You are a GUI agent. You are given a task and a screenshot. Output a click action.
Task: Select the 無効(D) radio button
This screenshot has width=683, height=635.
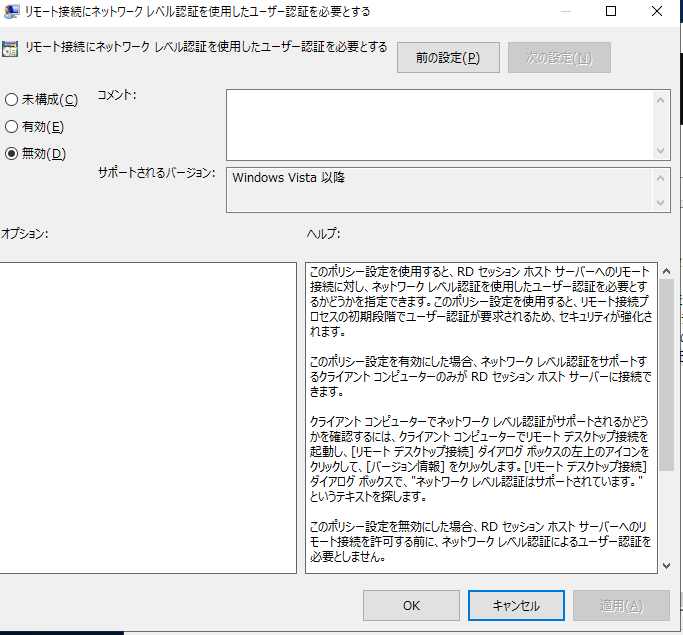[x=12, y=153]
